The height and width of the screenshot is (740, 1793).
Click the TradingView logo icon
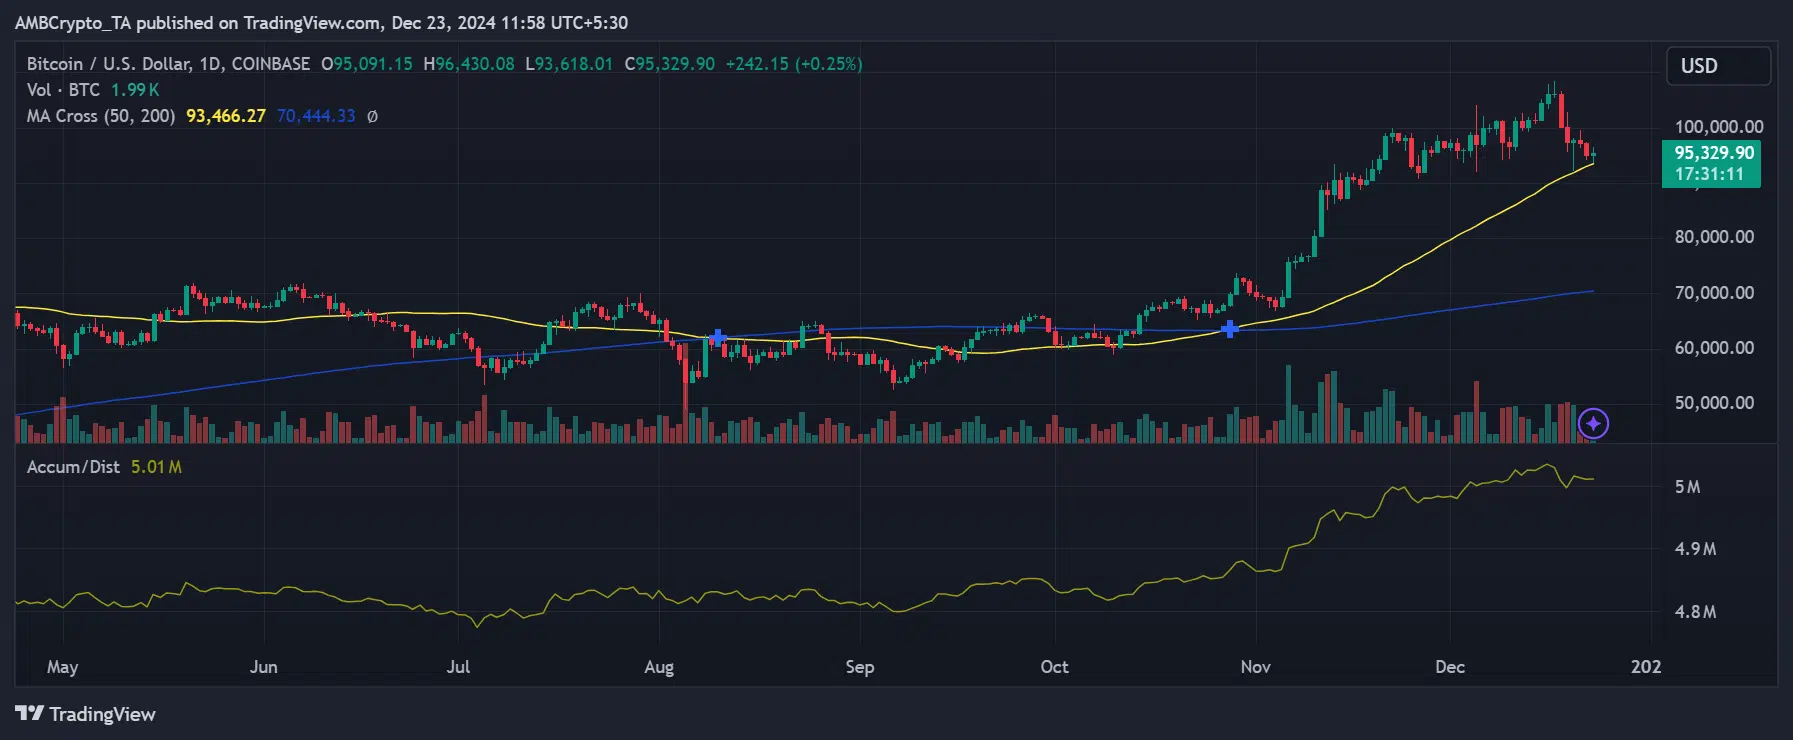(29, 714)
